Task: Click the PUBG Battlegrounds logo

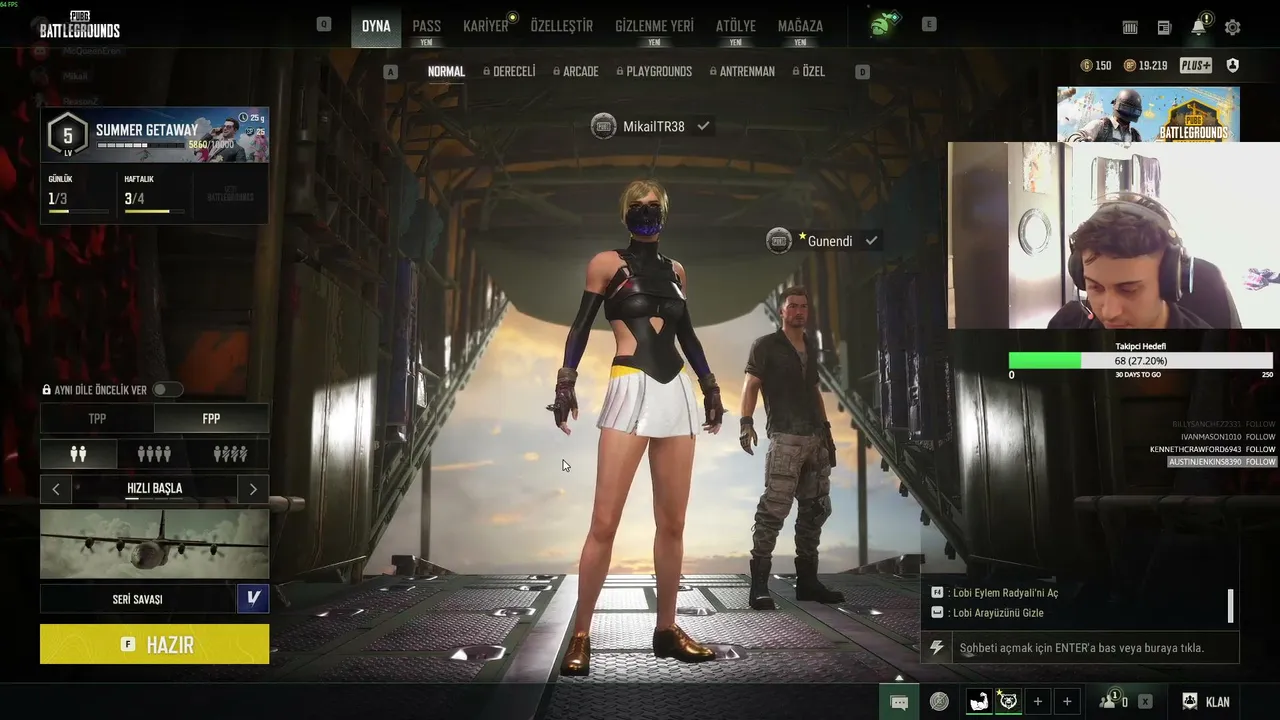Action: pos(80,25)
